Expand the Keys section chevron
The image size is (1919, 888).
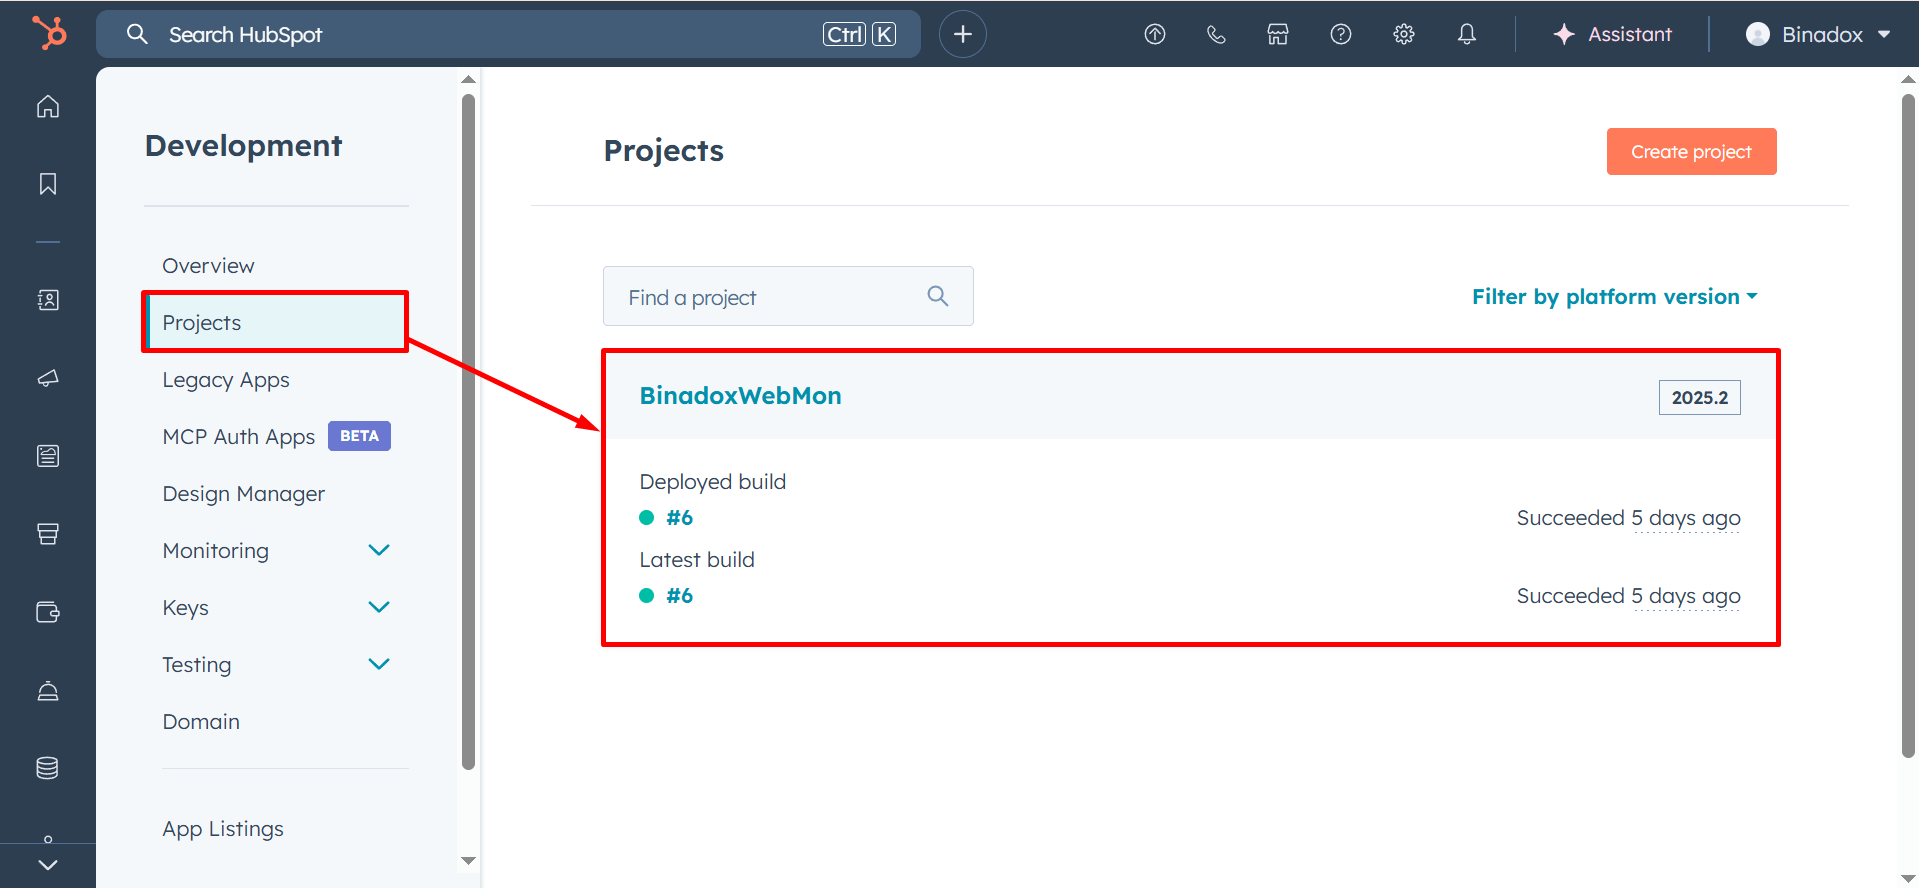click(x=379, y=607)
